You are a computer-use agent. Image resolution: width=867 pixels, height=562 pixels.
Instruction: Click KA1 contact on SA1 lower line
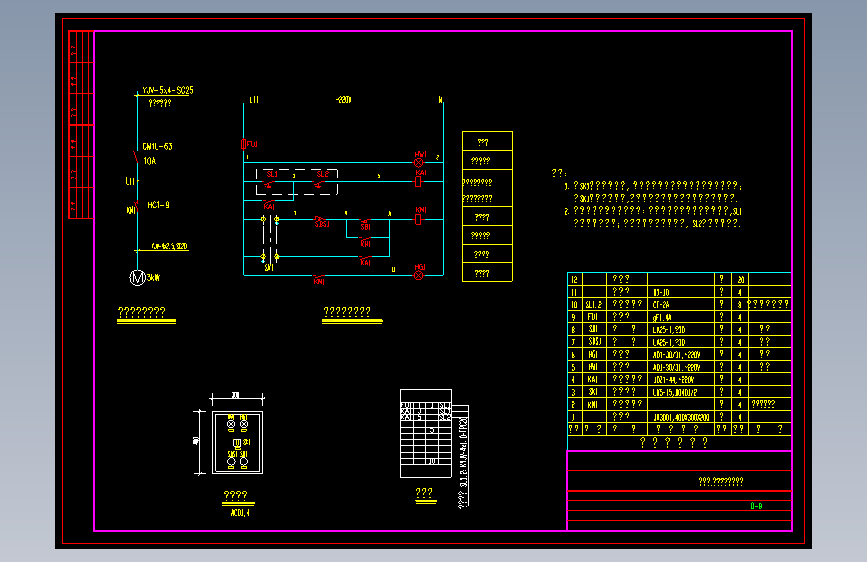click(x=365, y=257)
